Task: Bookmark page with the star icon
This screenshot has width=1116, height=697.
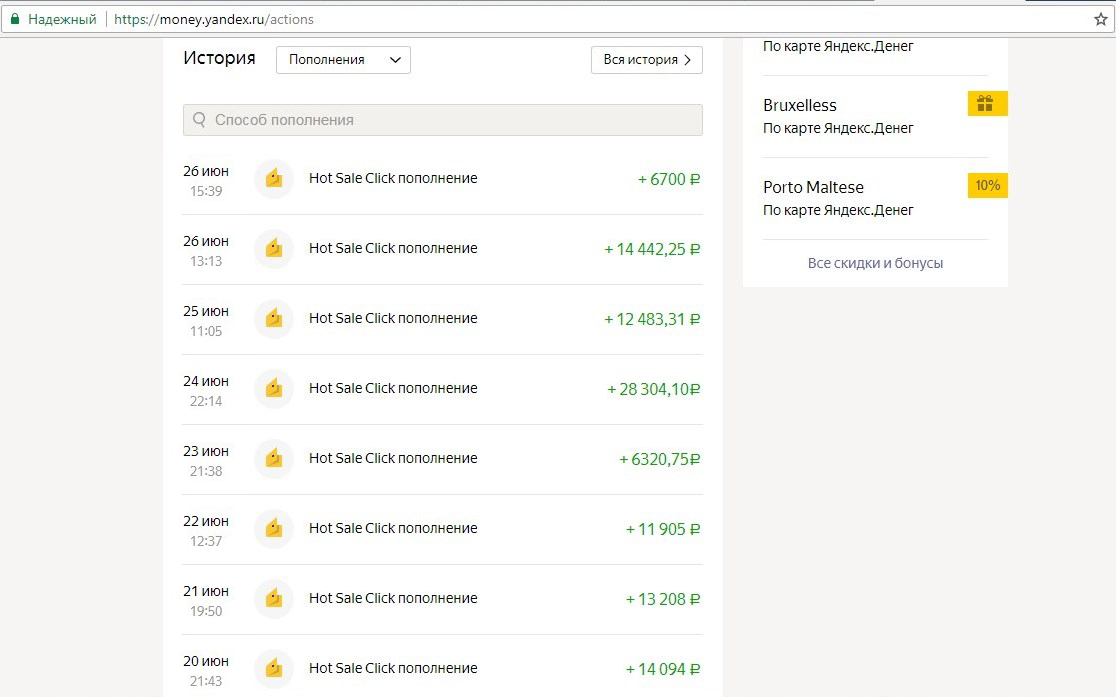Action: coord(1101,19)
